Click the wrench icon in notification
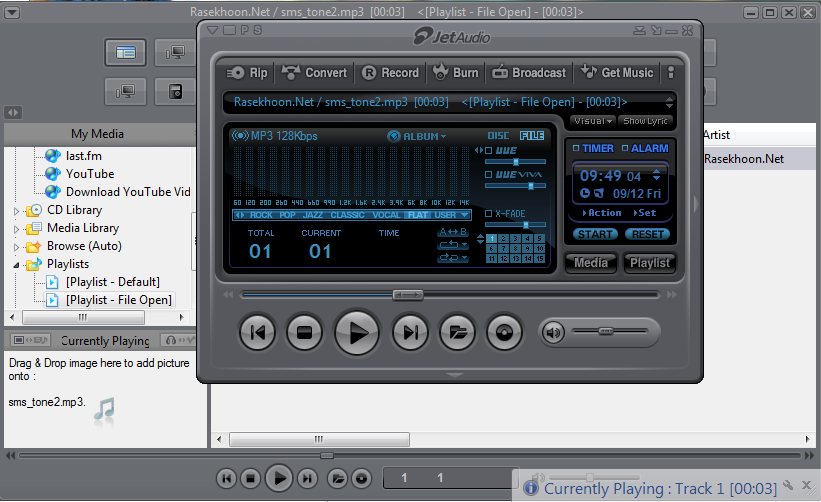The image size is (821, 502). pos(787,485)
